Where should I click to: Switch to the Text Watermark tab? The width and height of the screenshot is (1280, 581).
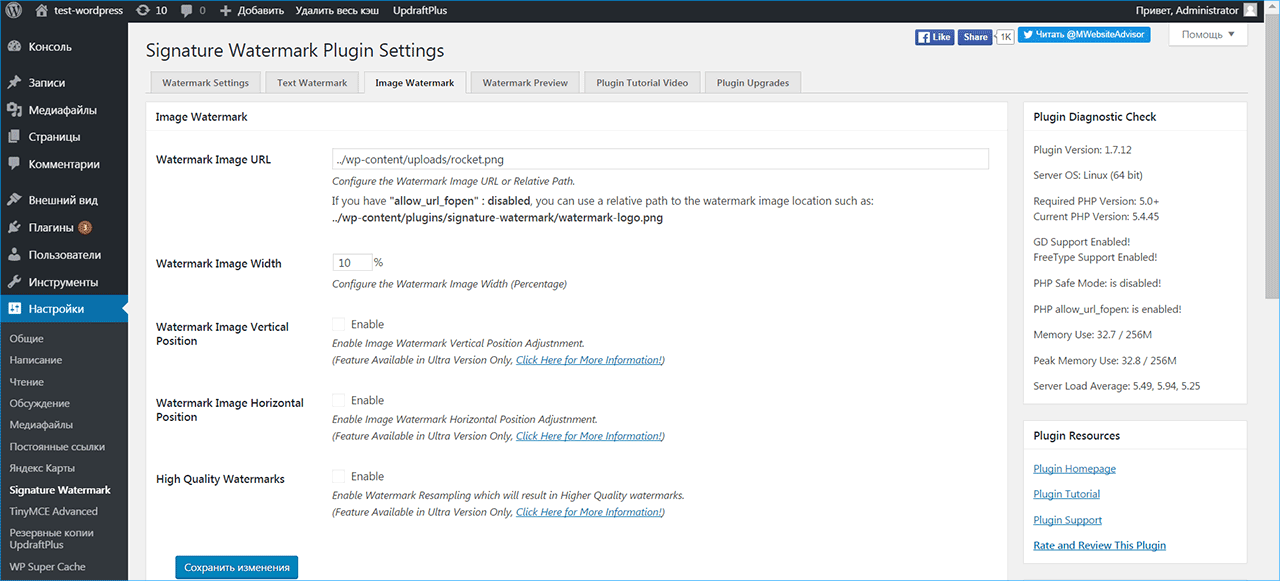[x=312, y=83]
